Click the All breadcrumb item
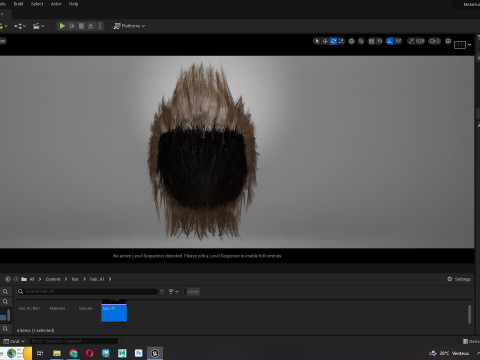 click(32, 279)
